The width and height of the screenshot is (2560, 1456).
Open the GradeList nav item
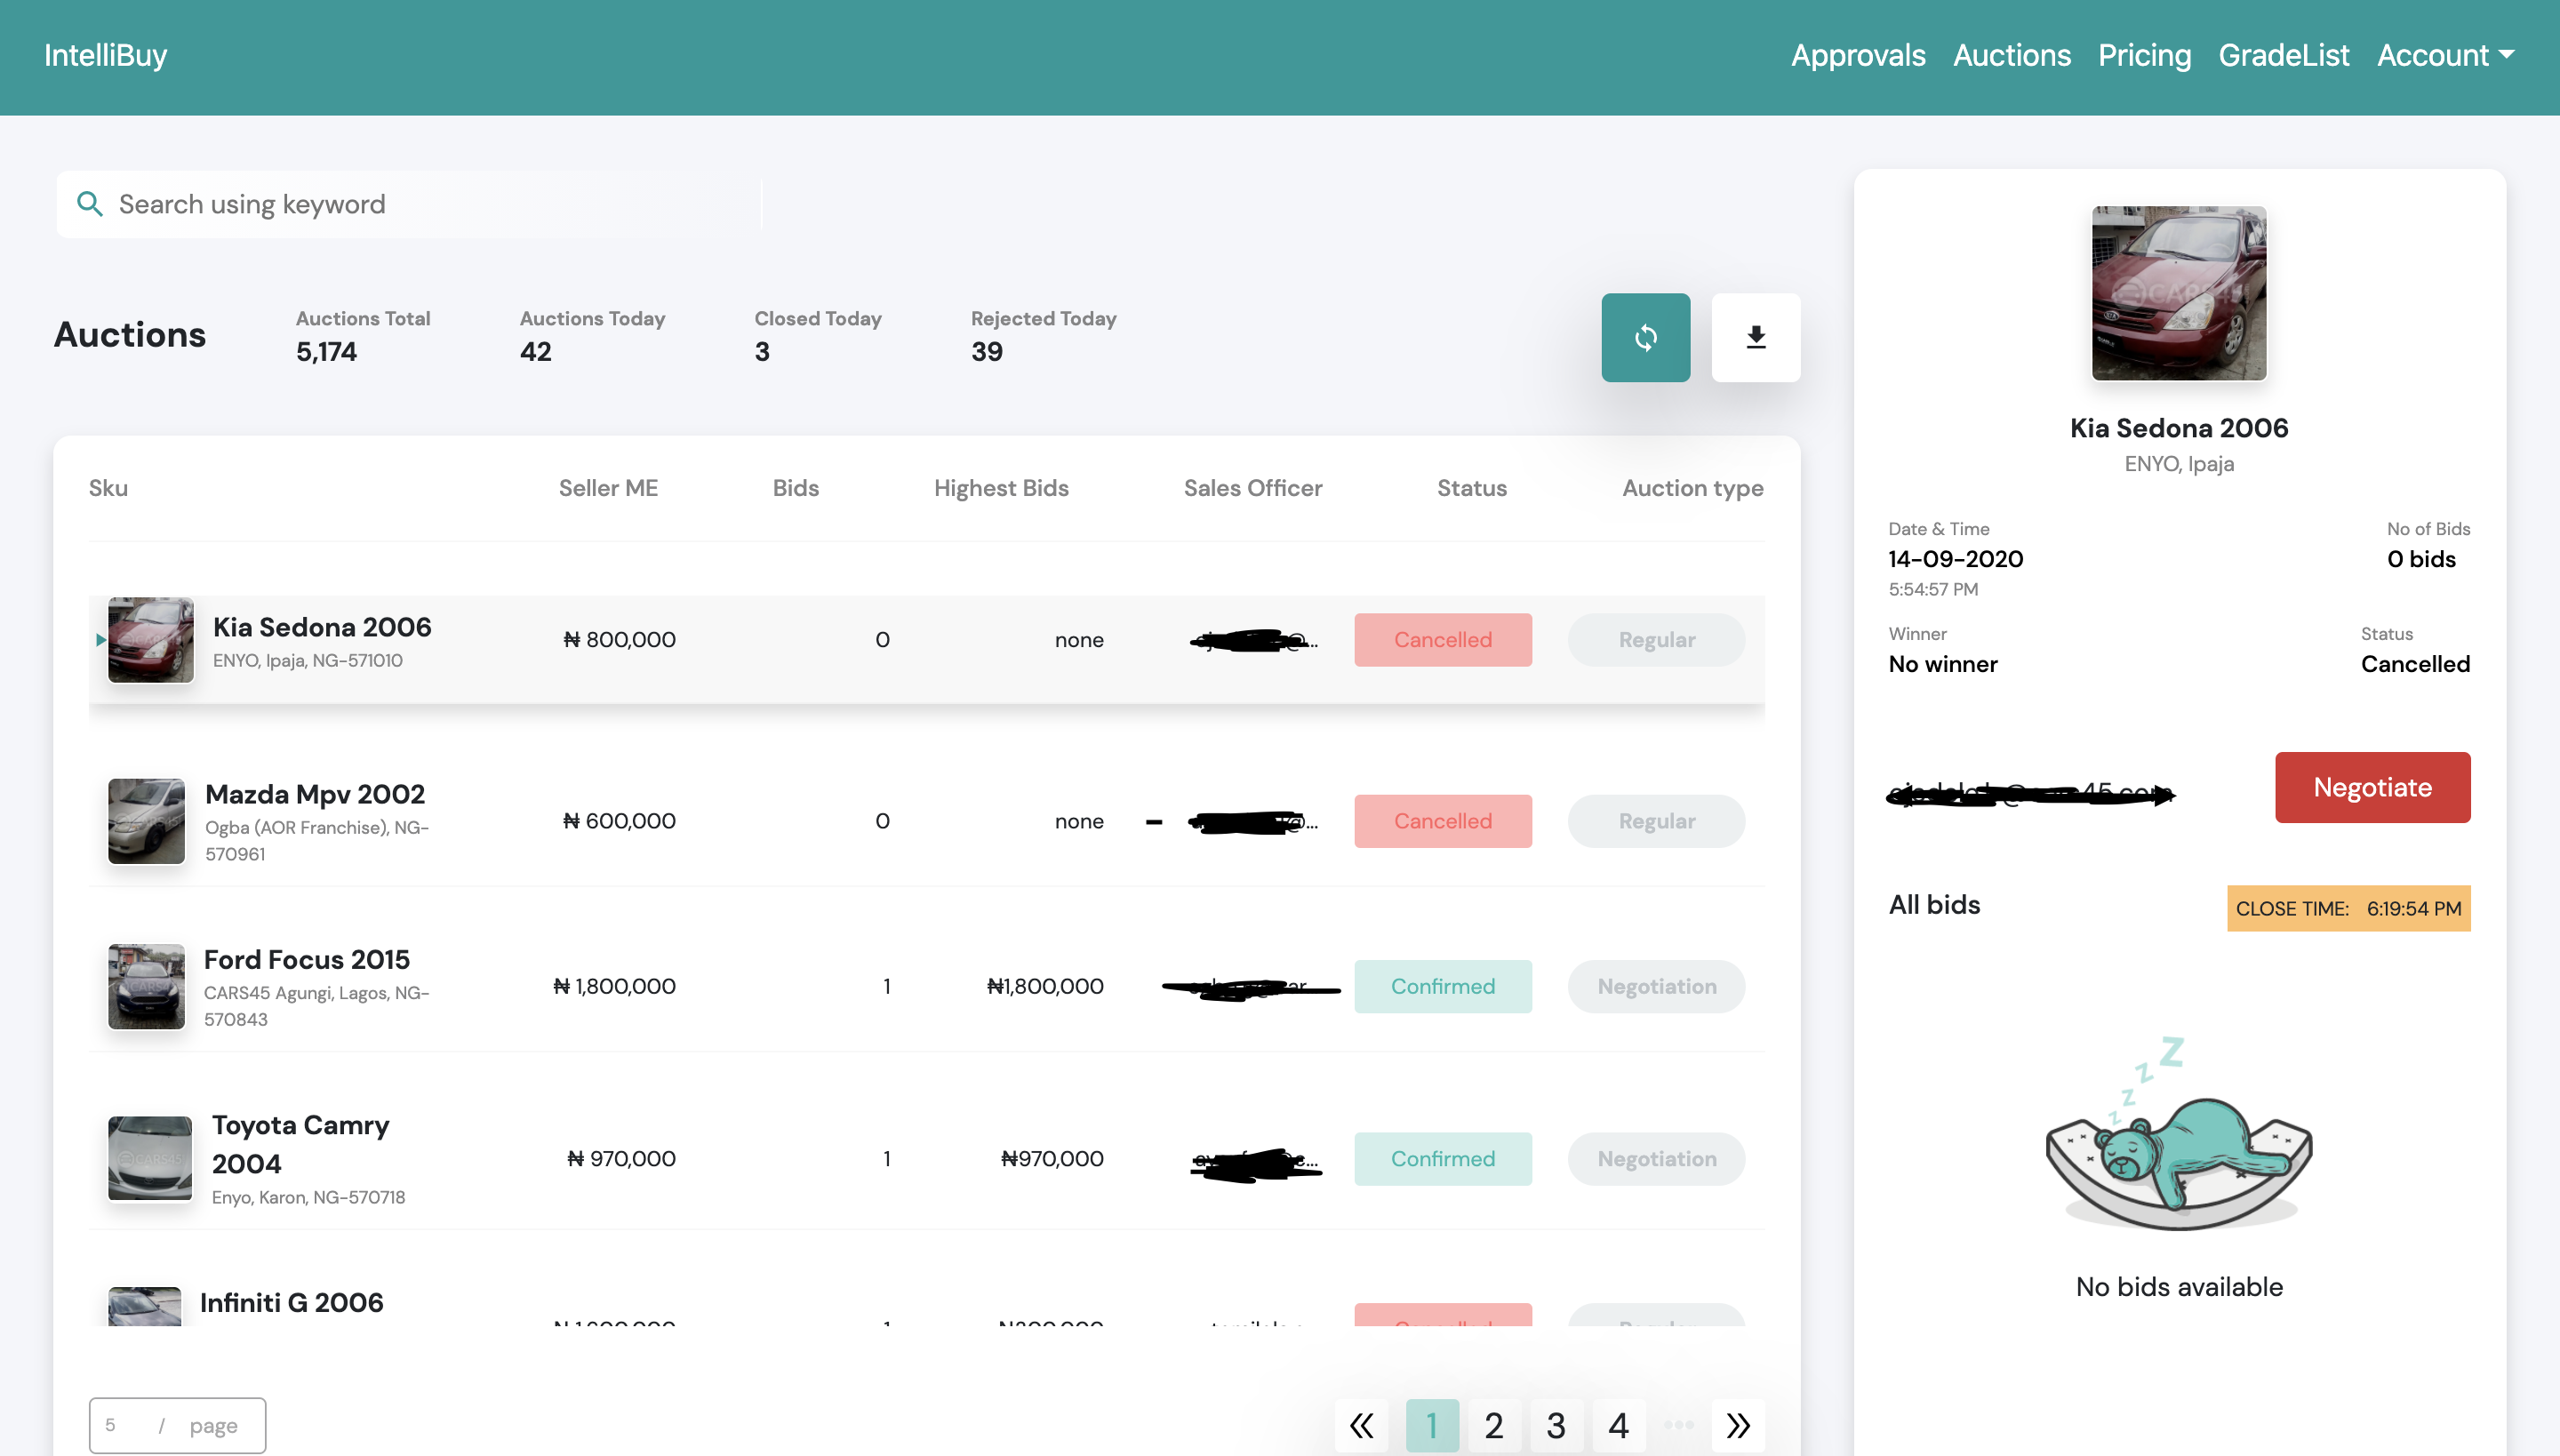click(2283, 55)
